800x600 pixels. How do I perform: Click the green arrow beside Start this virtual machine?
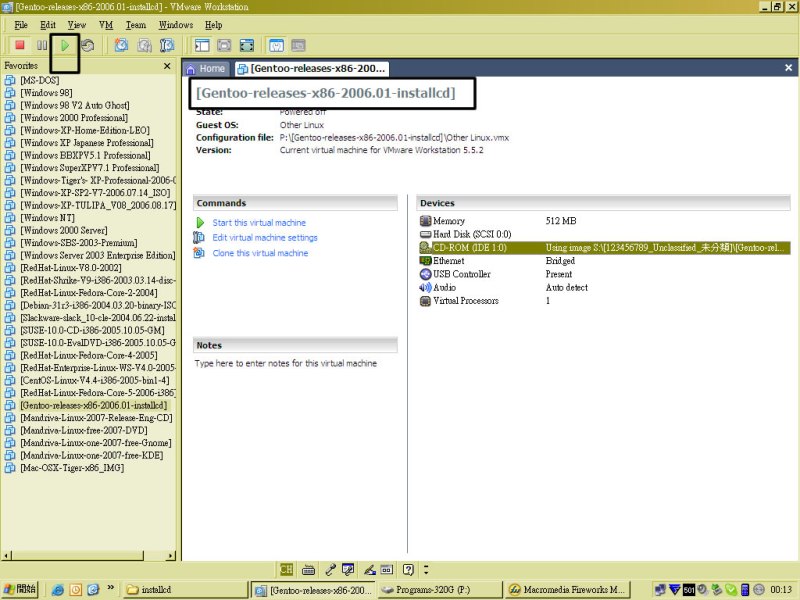[200, 222]
